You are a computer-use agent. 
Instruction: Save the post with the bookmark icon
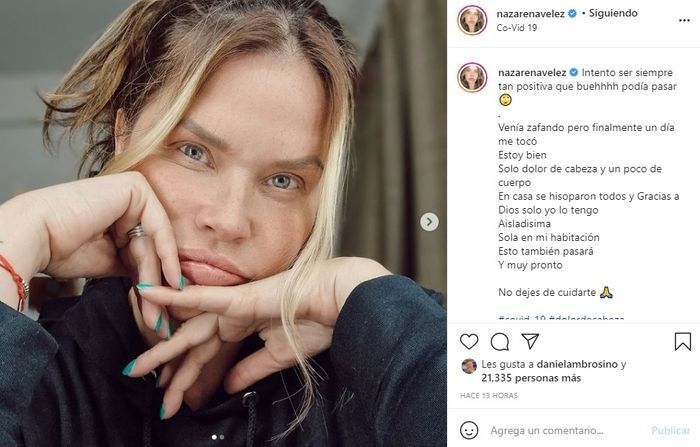tap(682, 342)
